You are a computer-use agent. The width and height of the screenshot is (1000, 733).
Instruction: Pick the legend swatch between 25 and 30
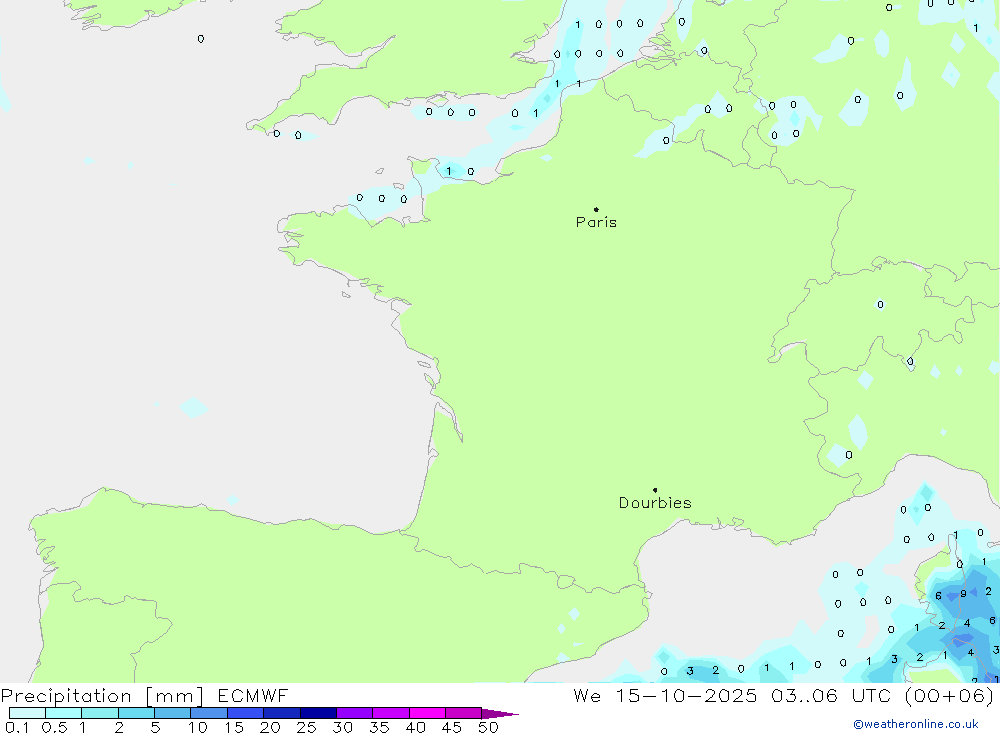318,713
